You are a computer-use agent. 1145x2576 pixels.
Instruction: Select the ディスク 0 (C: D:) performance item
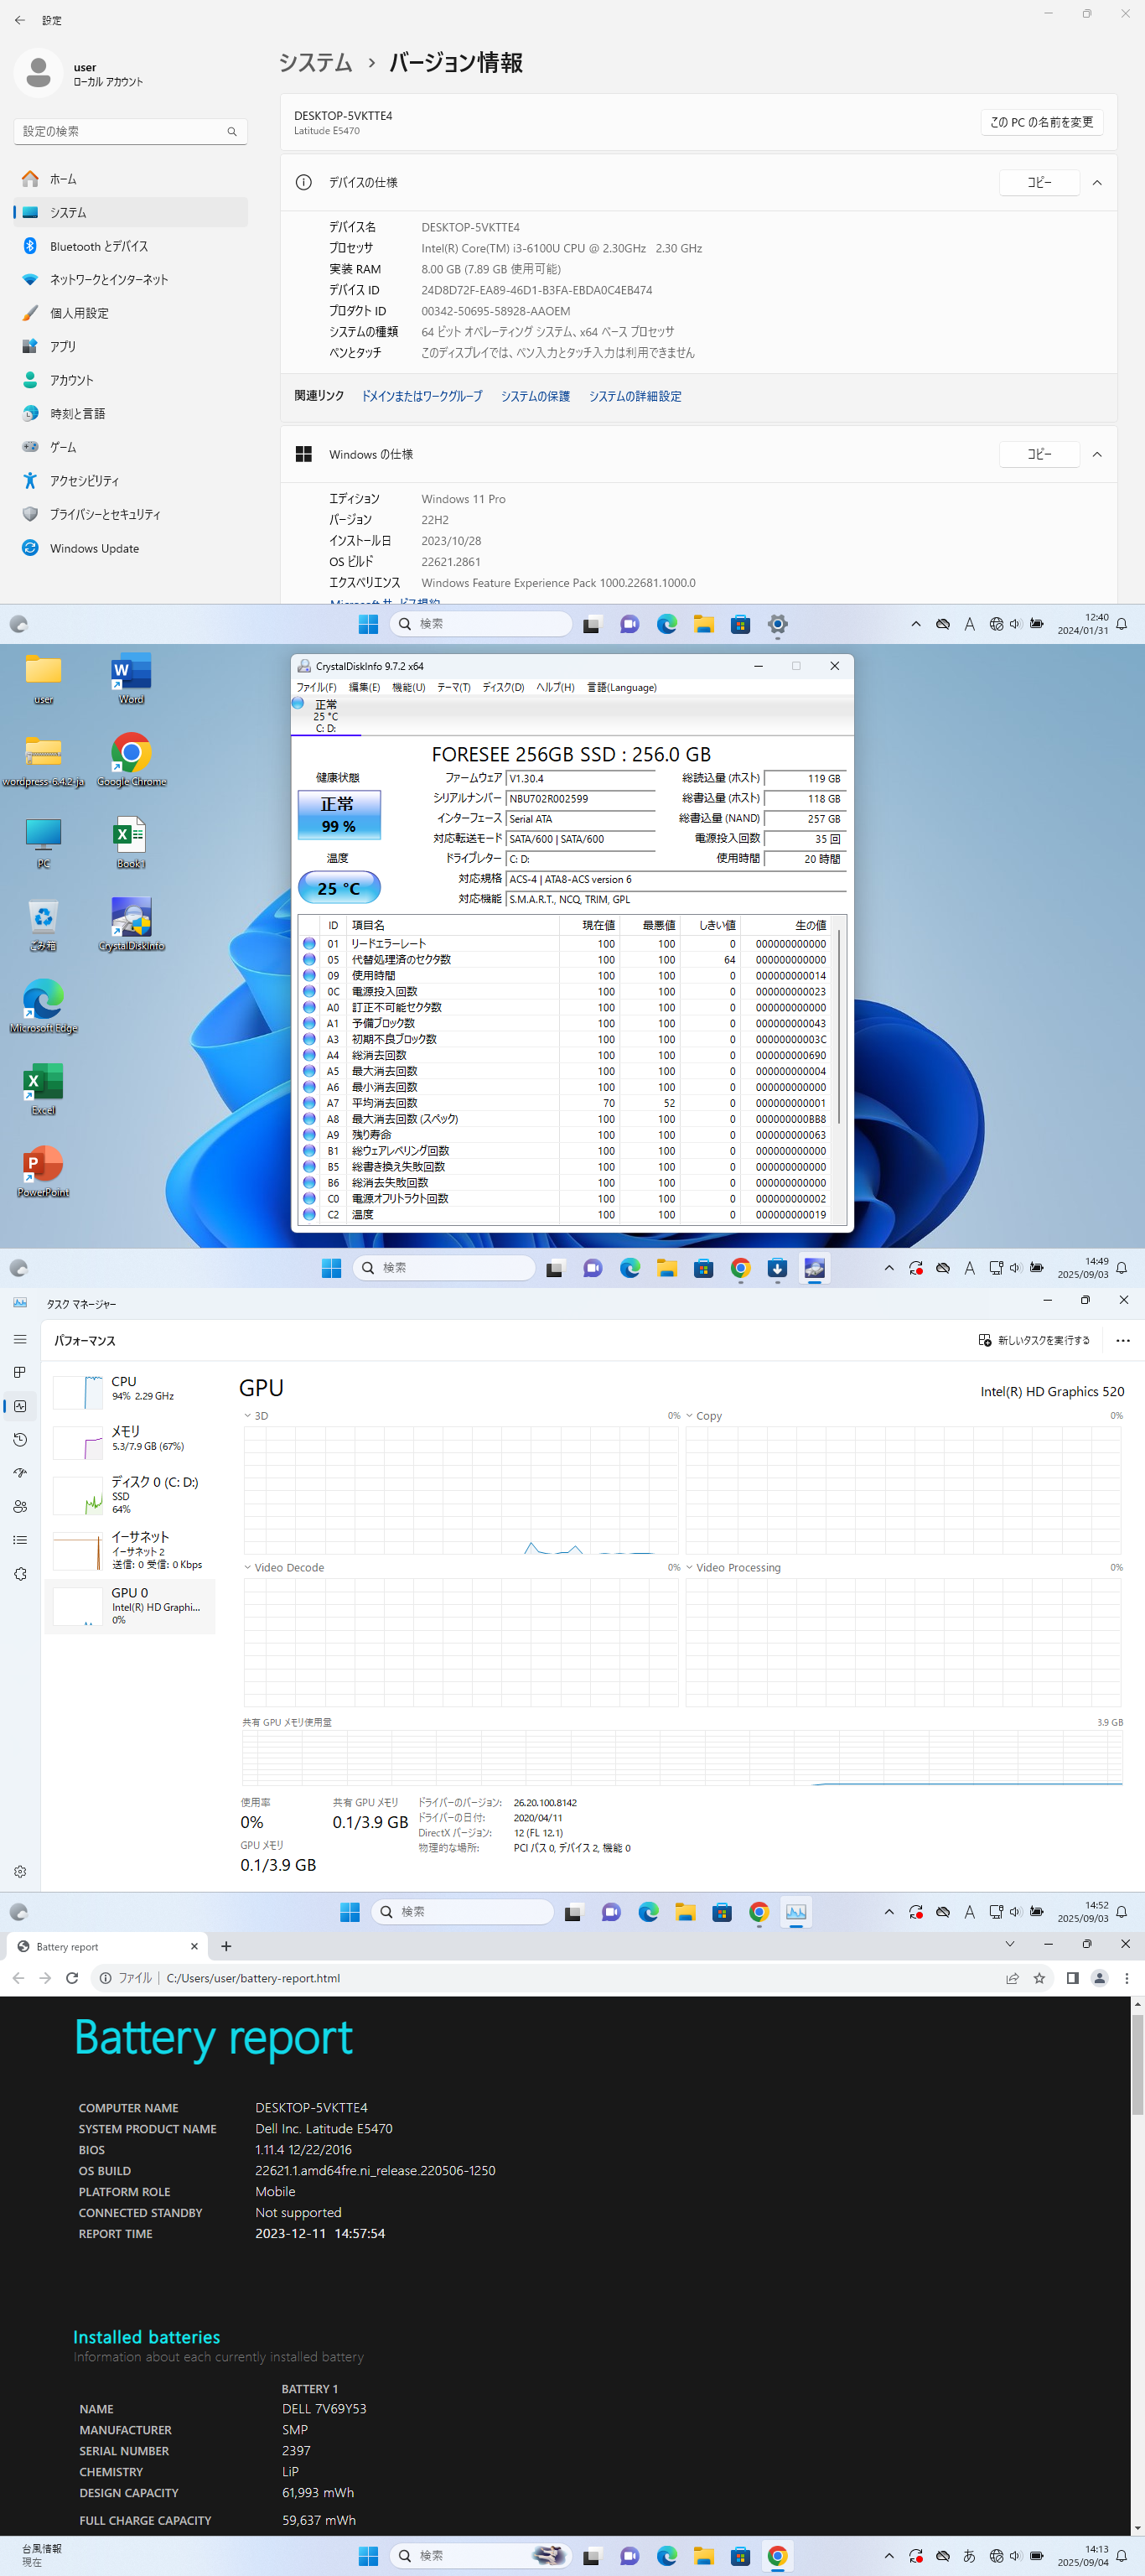[130, 1495]
